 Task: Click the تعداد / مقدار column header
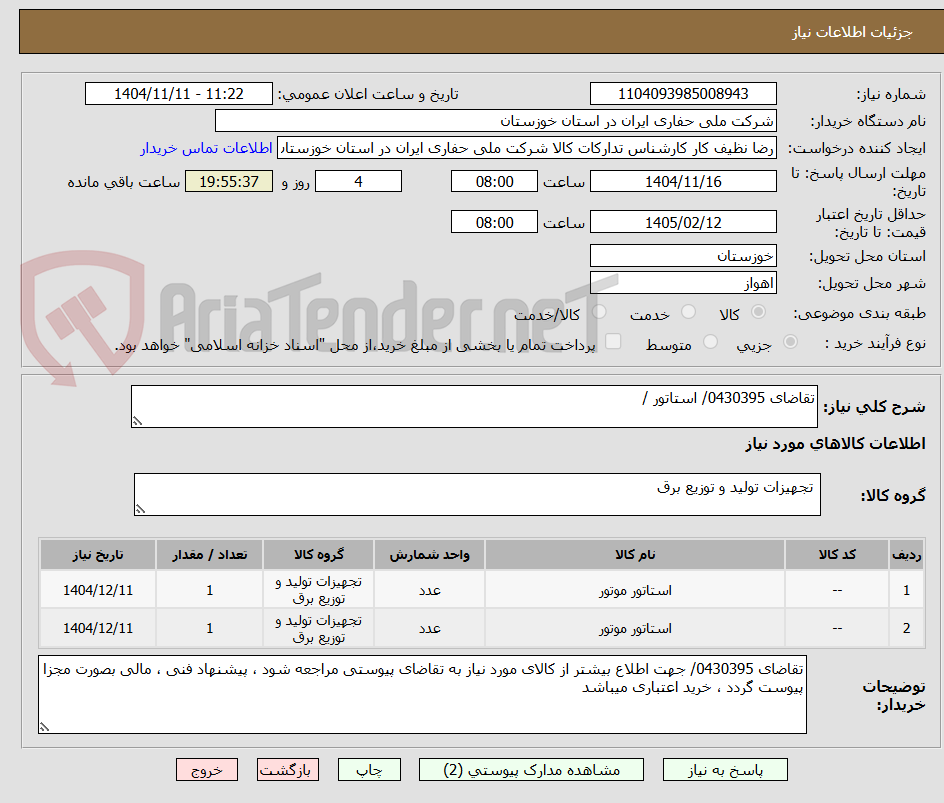point(210,554)
